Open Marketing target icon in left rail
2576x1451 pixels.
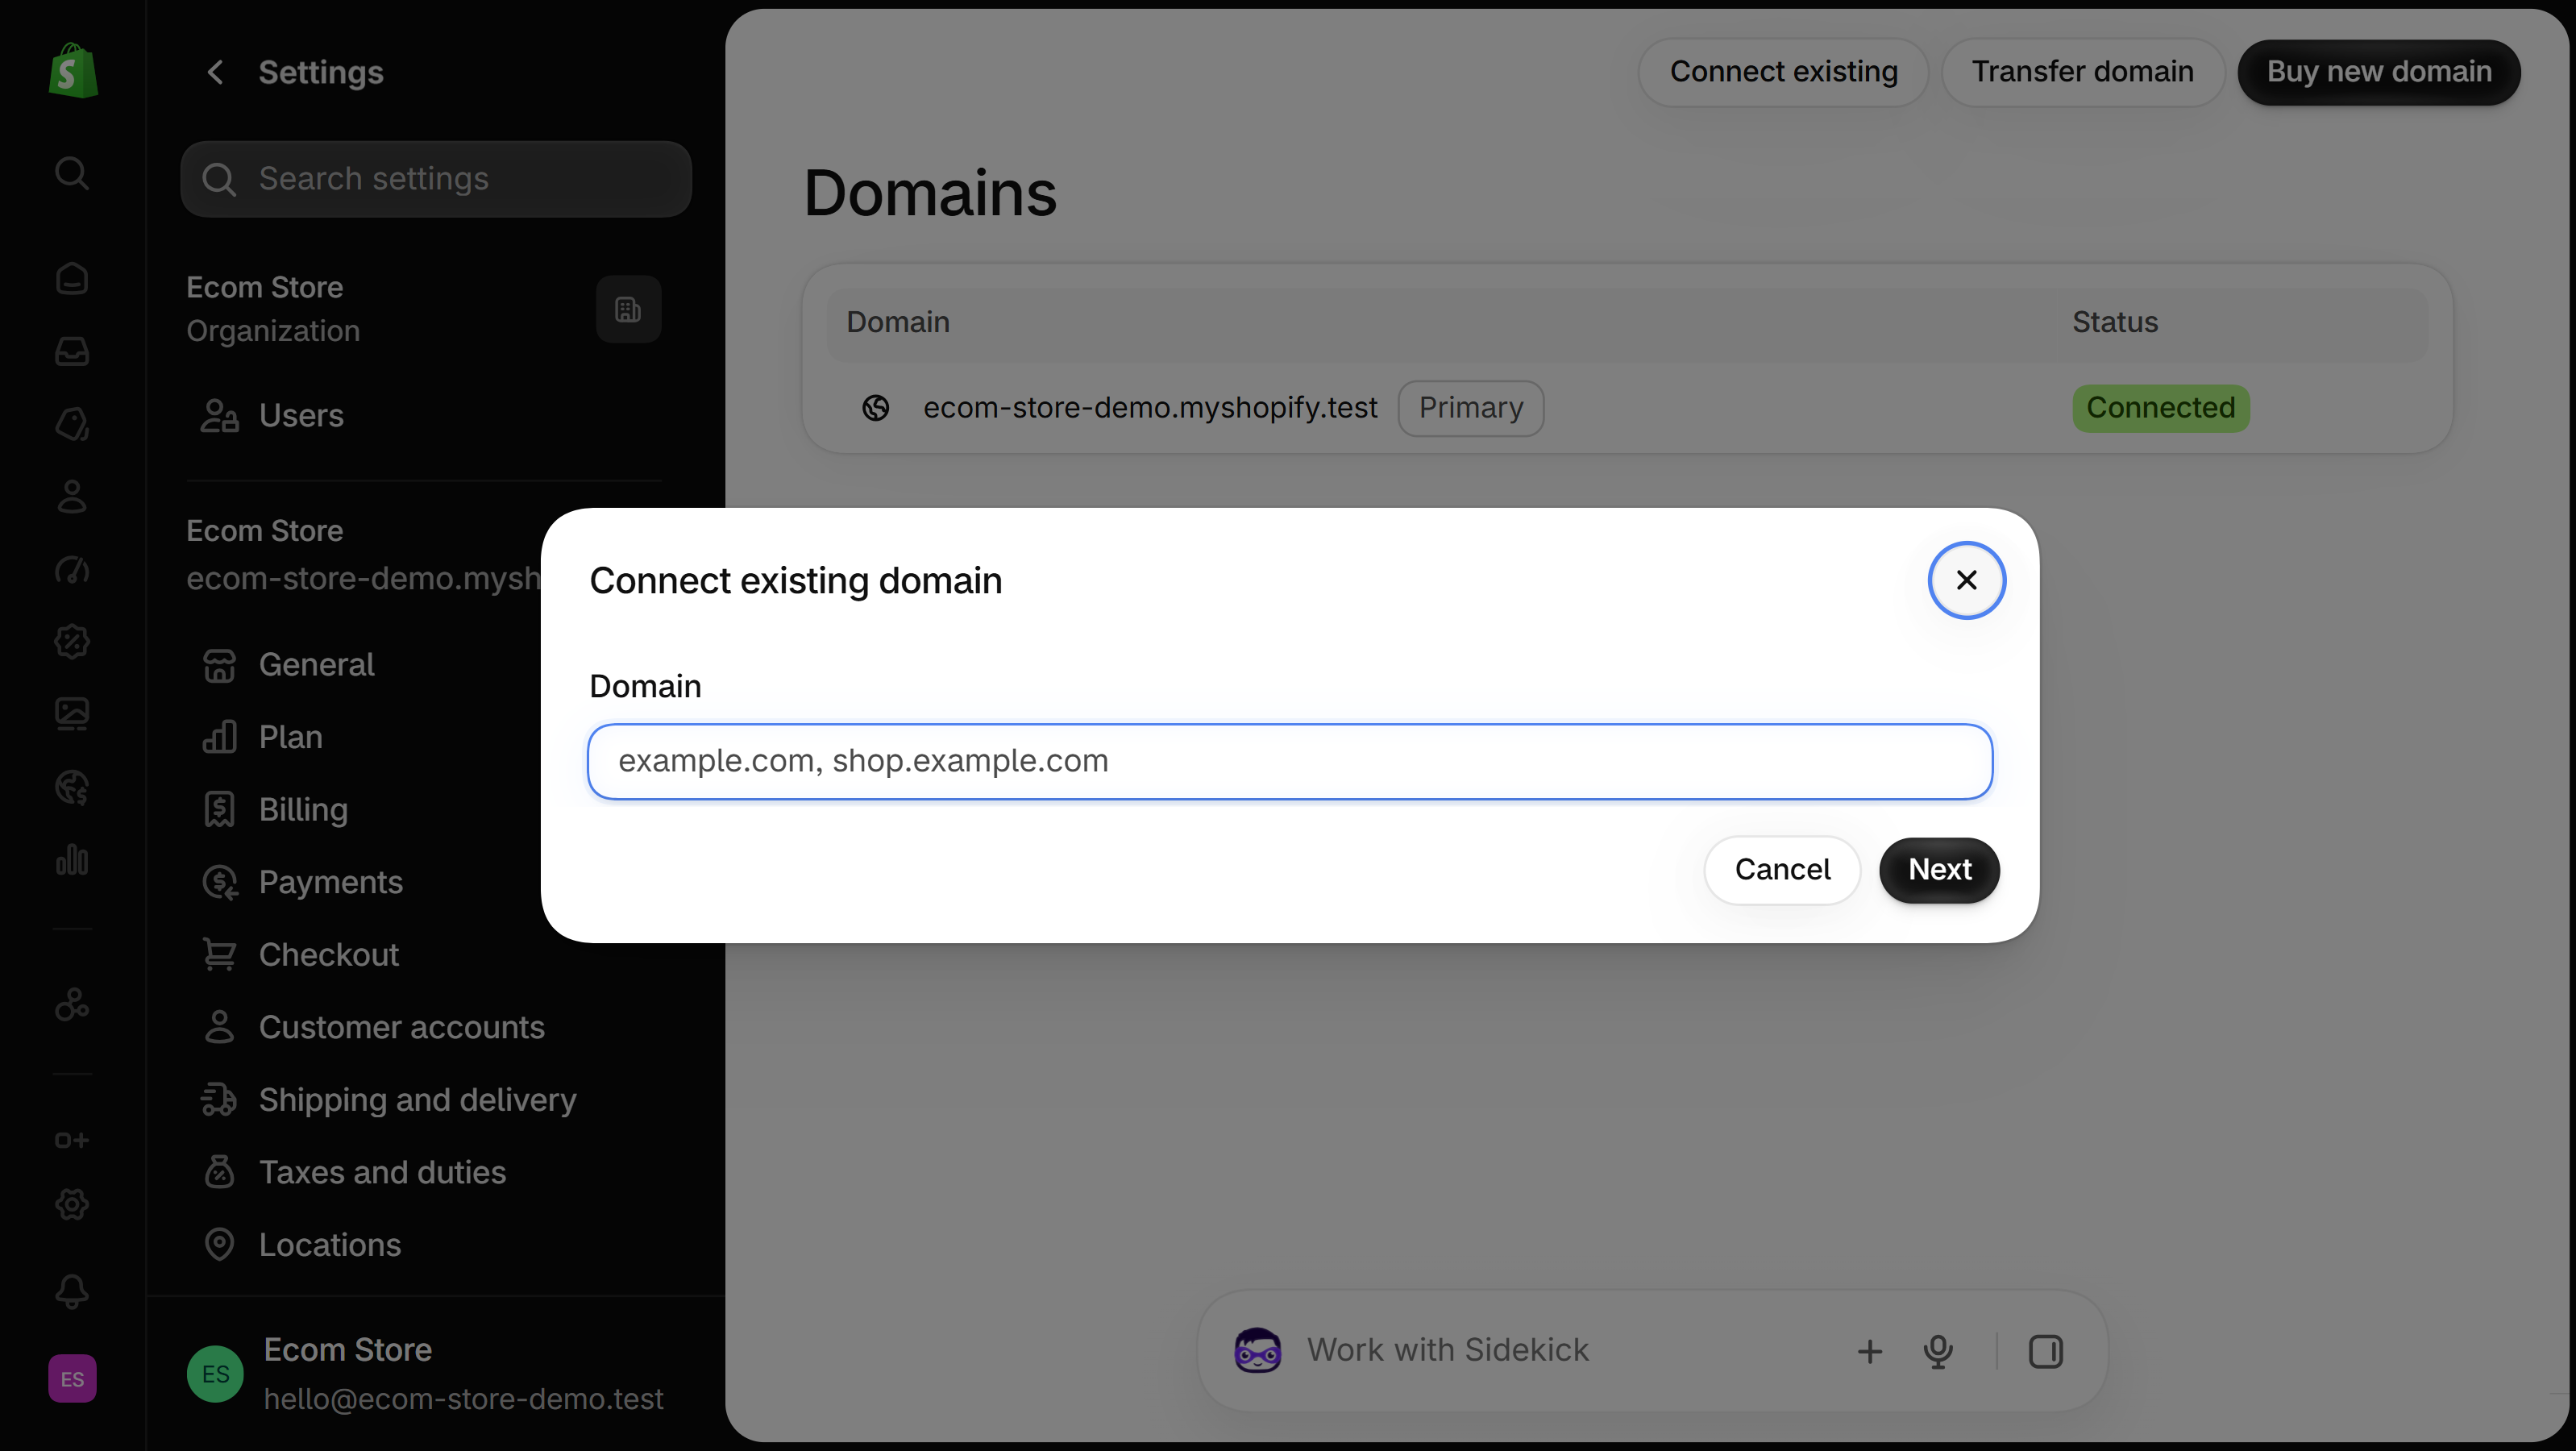72,569
